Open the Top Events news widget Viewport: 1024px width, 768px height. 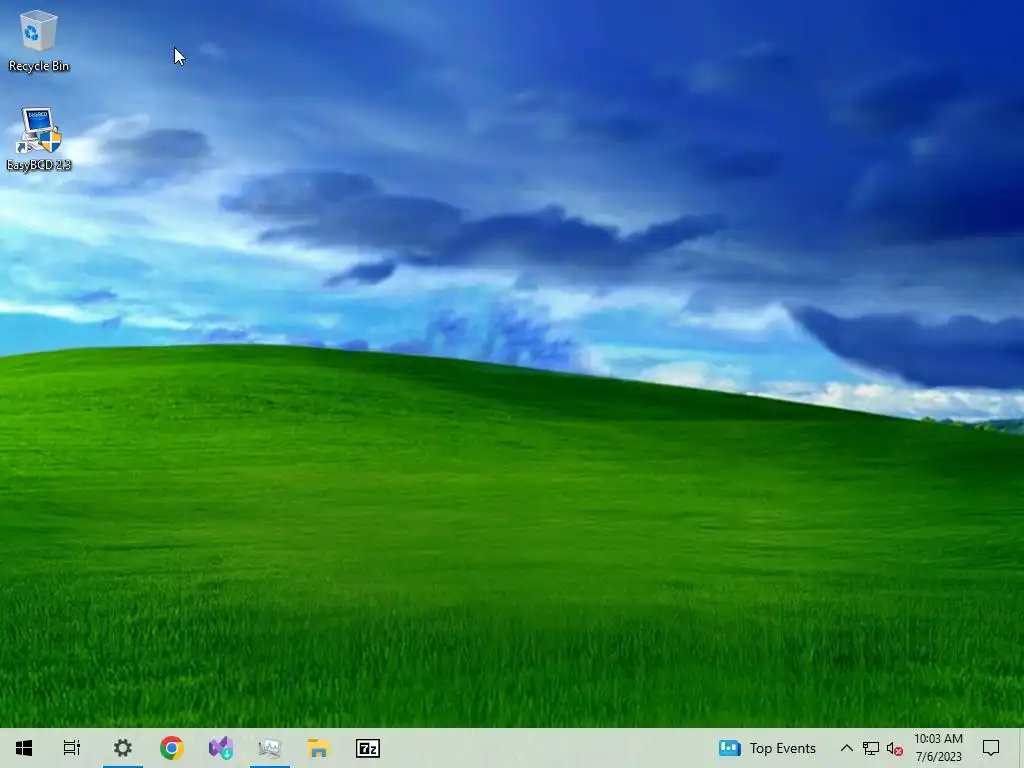tap(767, 748)
